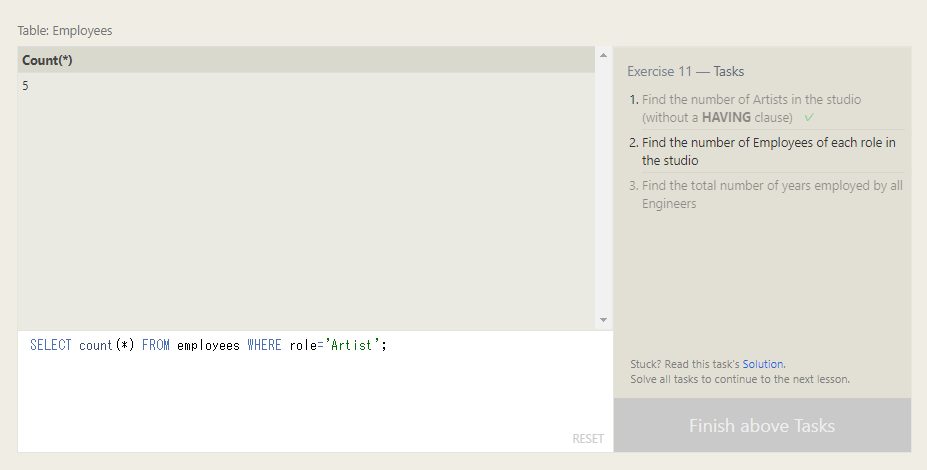Click the results pane scrollbar track
This screenshot has height=470, width=927.
click(603, 188)
